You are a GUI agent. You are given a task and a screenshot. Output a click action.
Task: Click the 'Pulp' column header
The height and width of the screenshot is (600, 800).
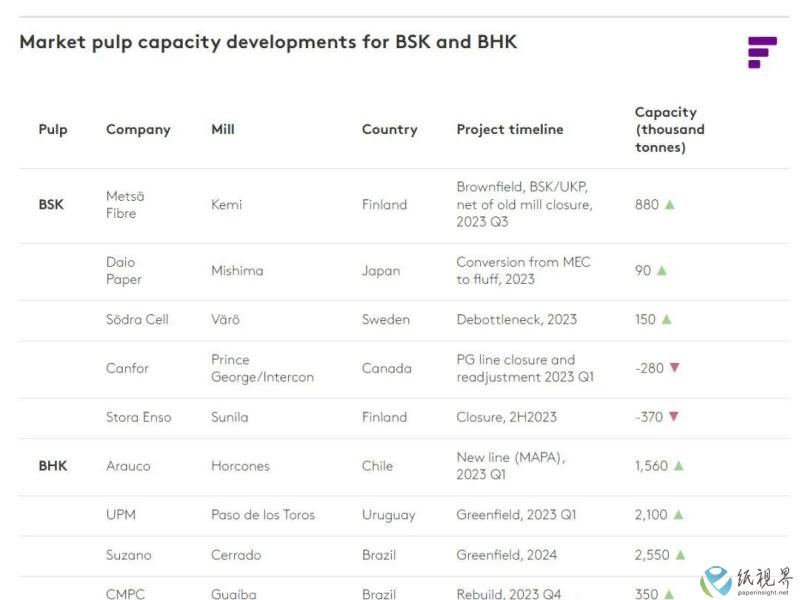(53, 130)
